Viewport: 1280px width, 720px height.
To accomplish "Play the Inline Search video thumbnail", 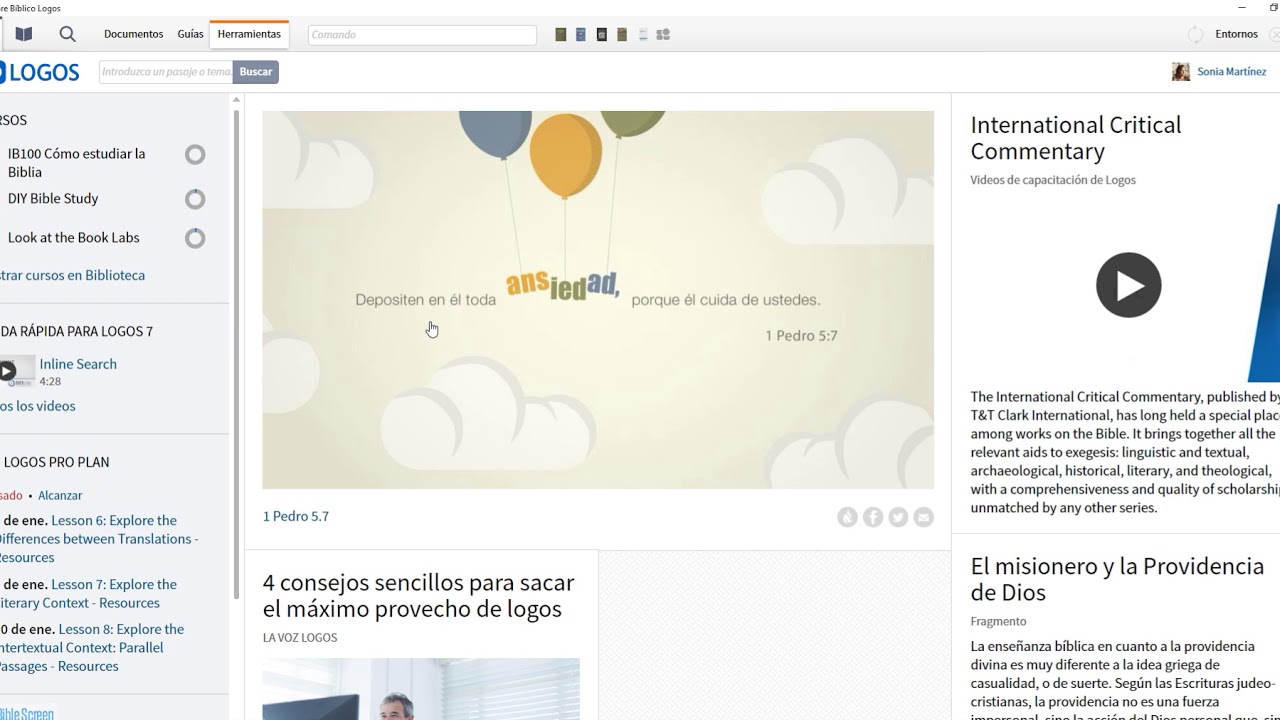I will click(x=17, y=372).
